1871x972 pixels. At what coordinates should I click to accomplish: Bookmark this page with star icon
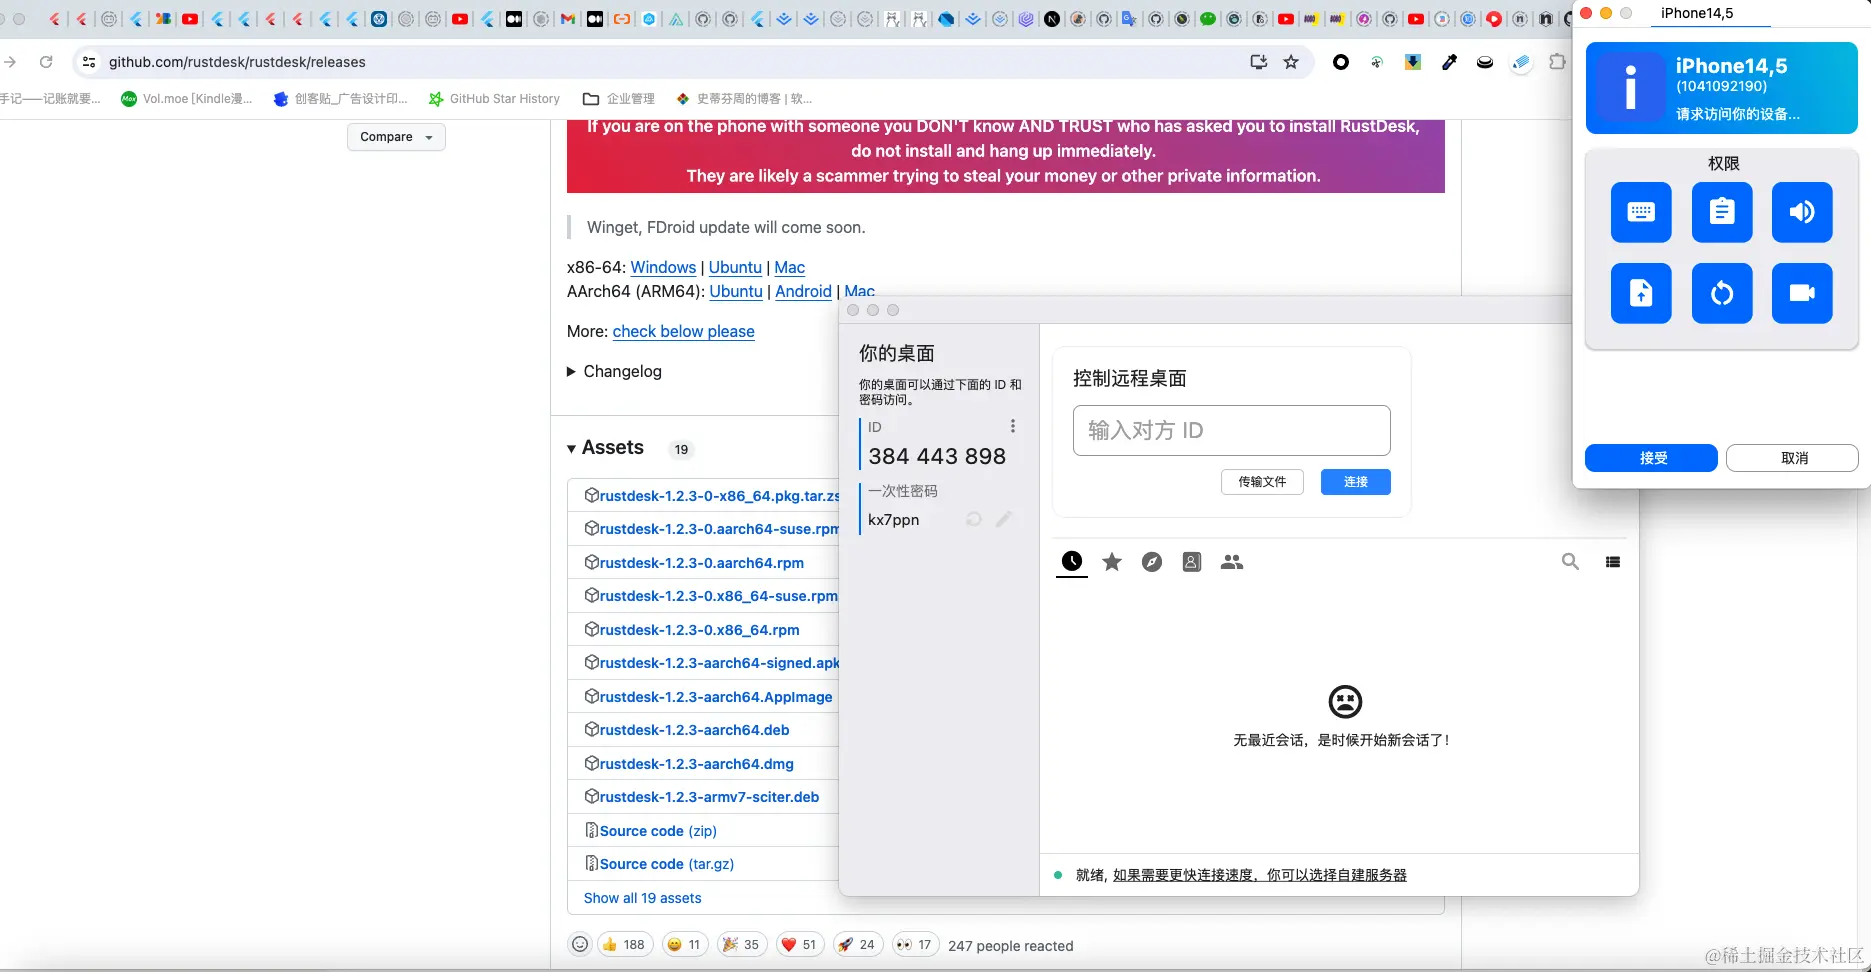pos(1291,62)
